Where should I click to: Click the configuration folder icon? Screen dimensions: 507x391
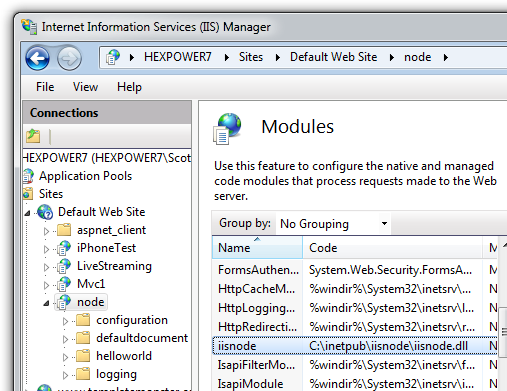point(83,319)
